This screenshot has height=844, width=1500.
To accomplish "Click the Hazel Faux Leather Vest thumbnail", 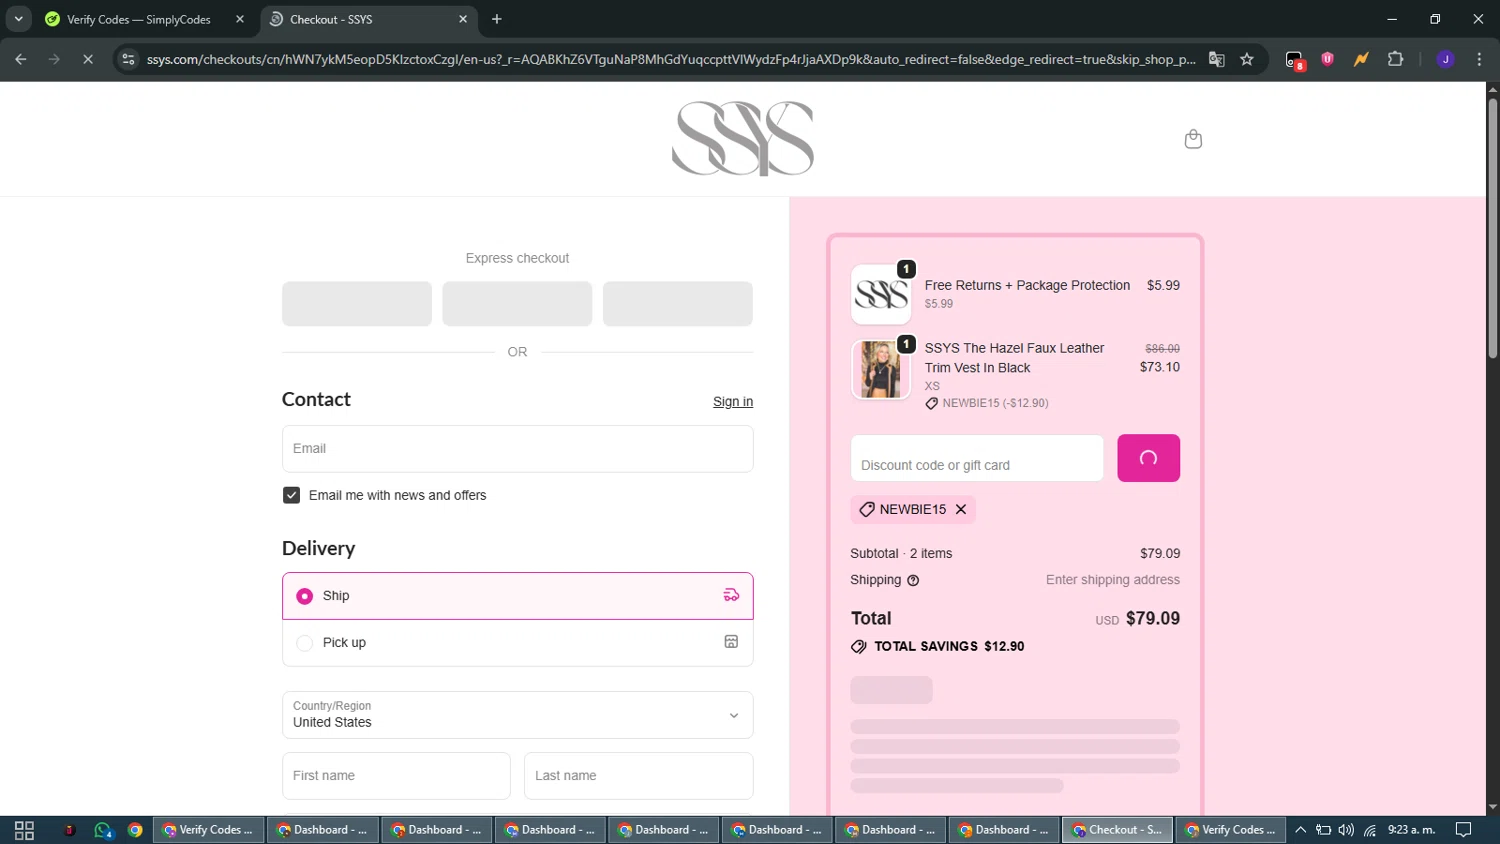I will click(880, 369).
